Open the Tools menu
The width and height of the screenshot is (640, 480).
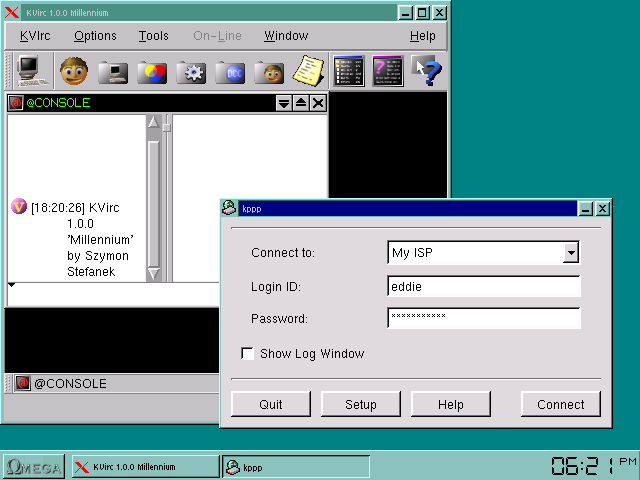click(153, 36)
